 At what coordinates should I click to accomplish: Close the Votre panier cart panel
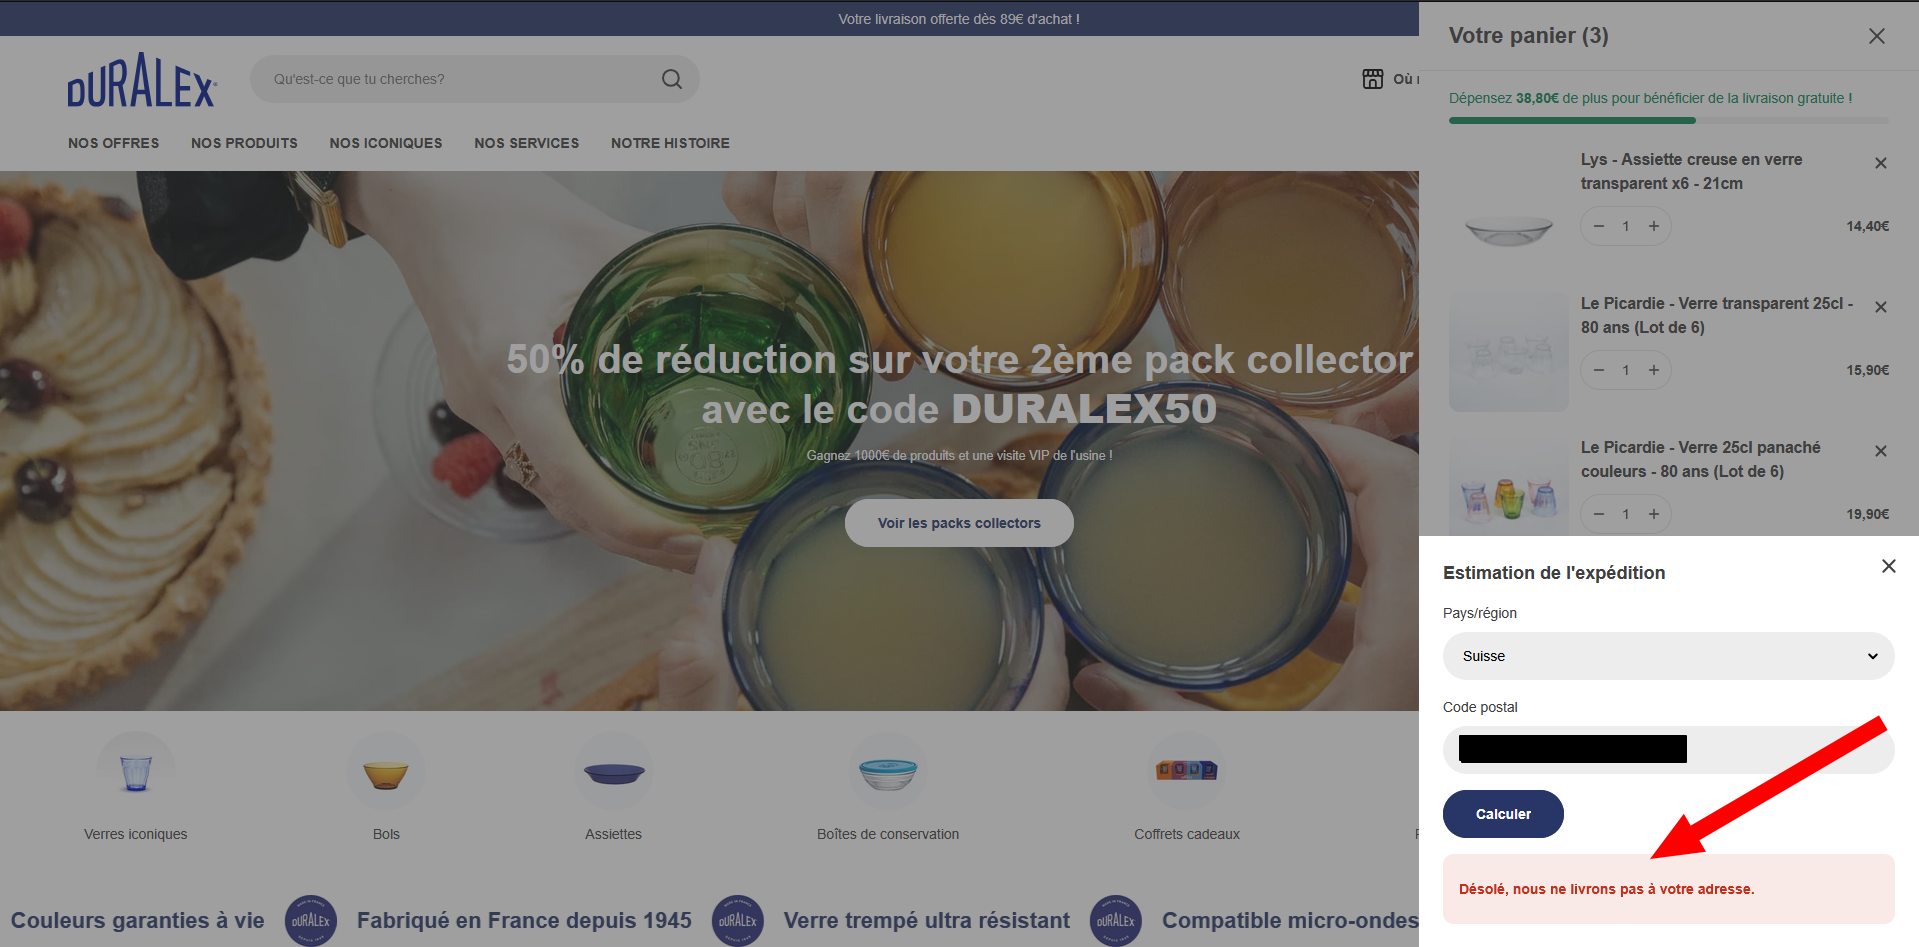tap(1877, 36)
